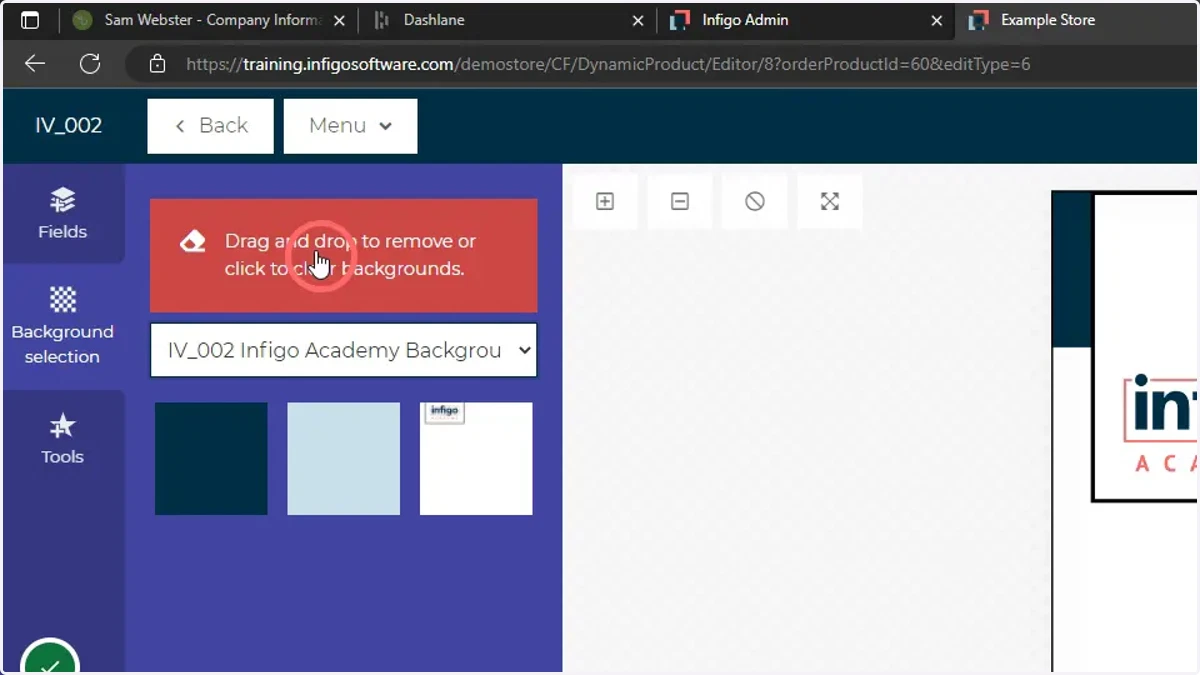Go back with the Back button

(x=211, y=126)
